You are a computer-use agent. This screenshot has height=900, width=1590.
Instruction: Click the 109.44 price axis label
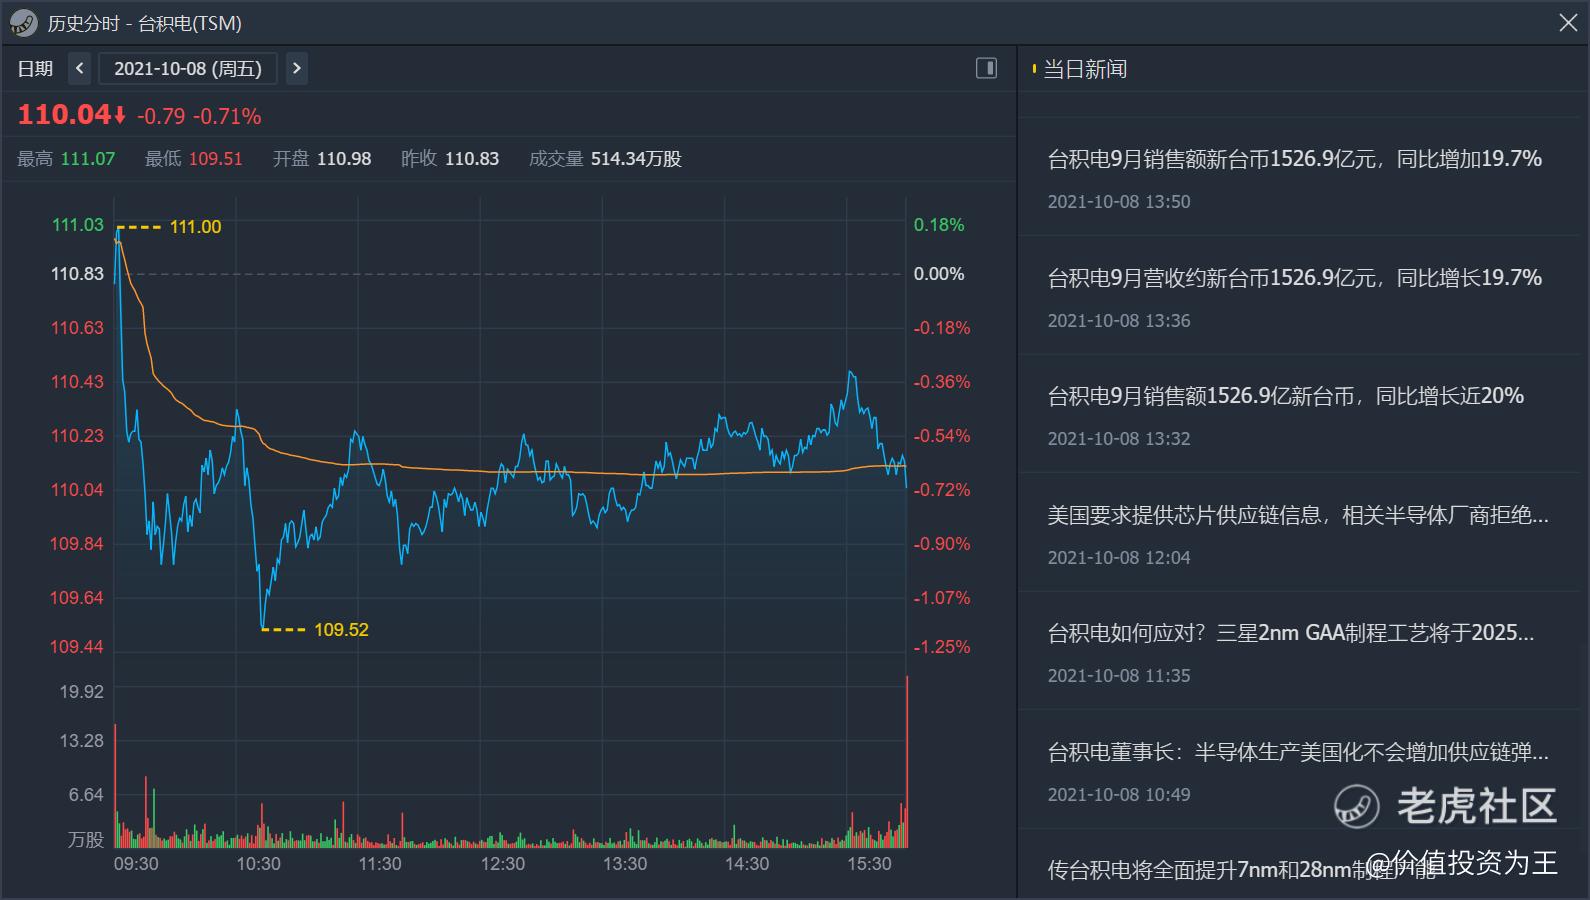pos(77,647)
